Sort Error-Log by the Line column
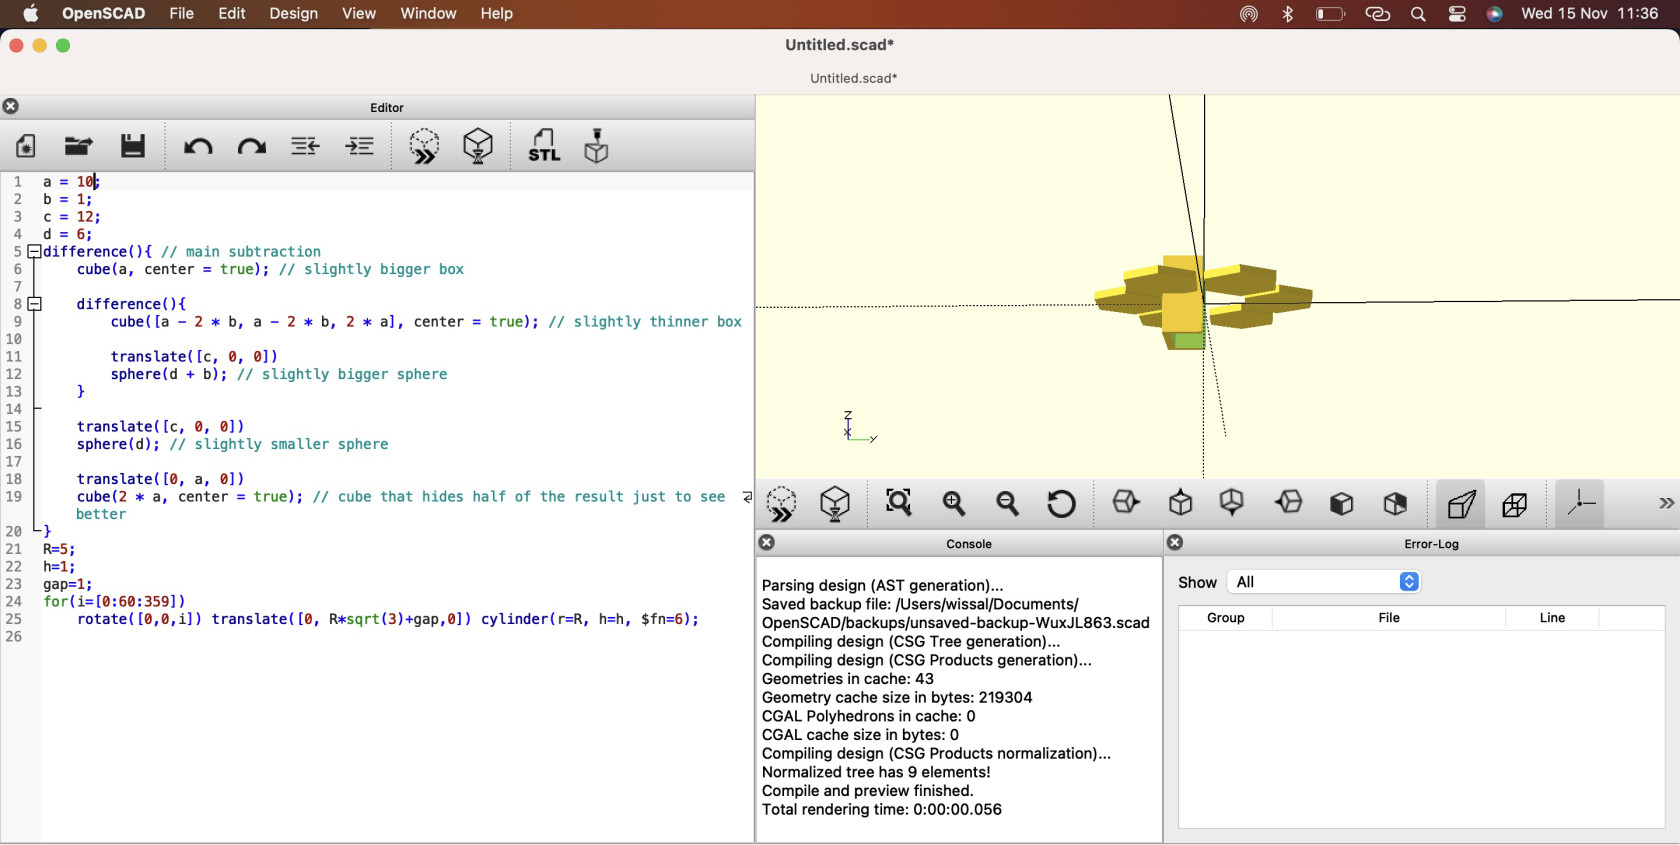1680x845 pixels. 1552,618
